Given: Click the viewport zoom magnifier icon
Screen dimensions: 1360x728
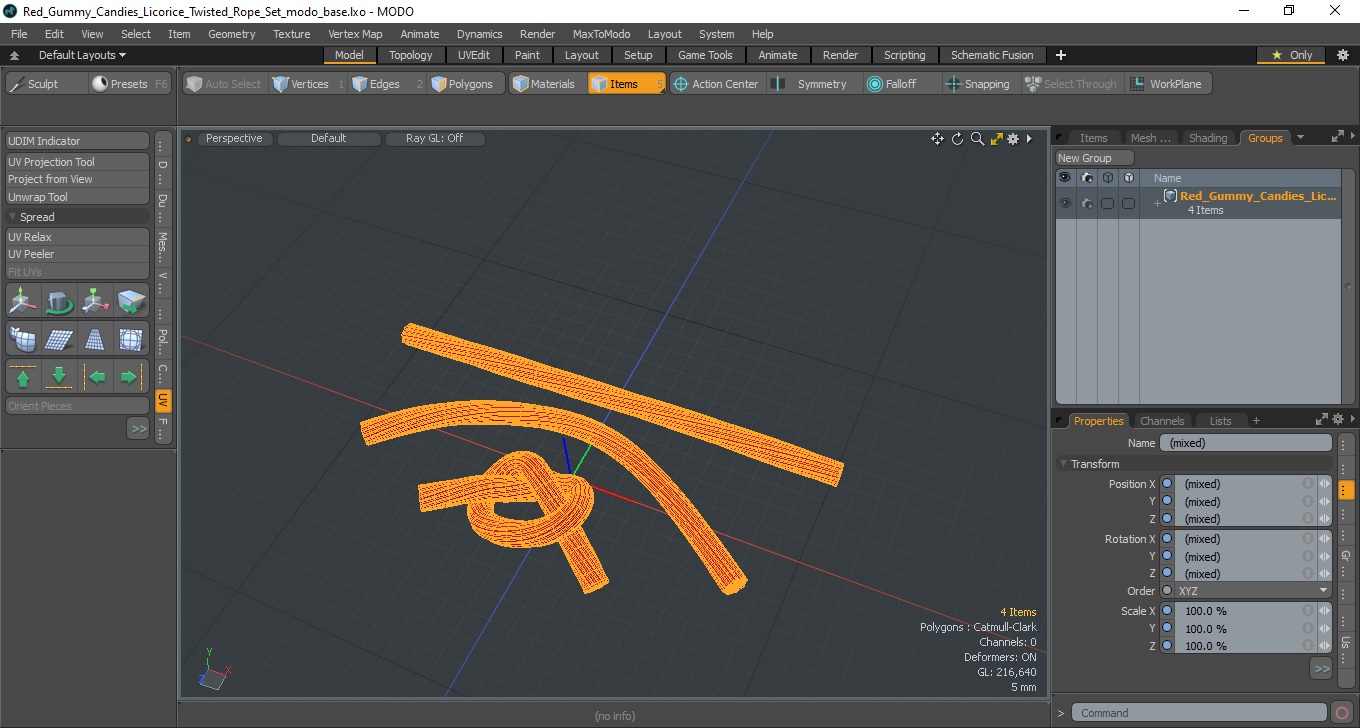Looking at the screenshot, I should pyautogui.click(x=977, y=139).
